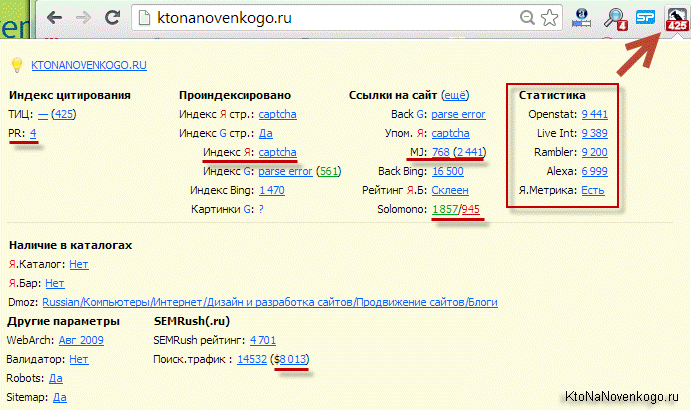Click the Наличие в каталогах heading

tap(71, 245)
